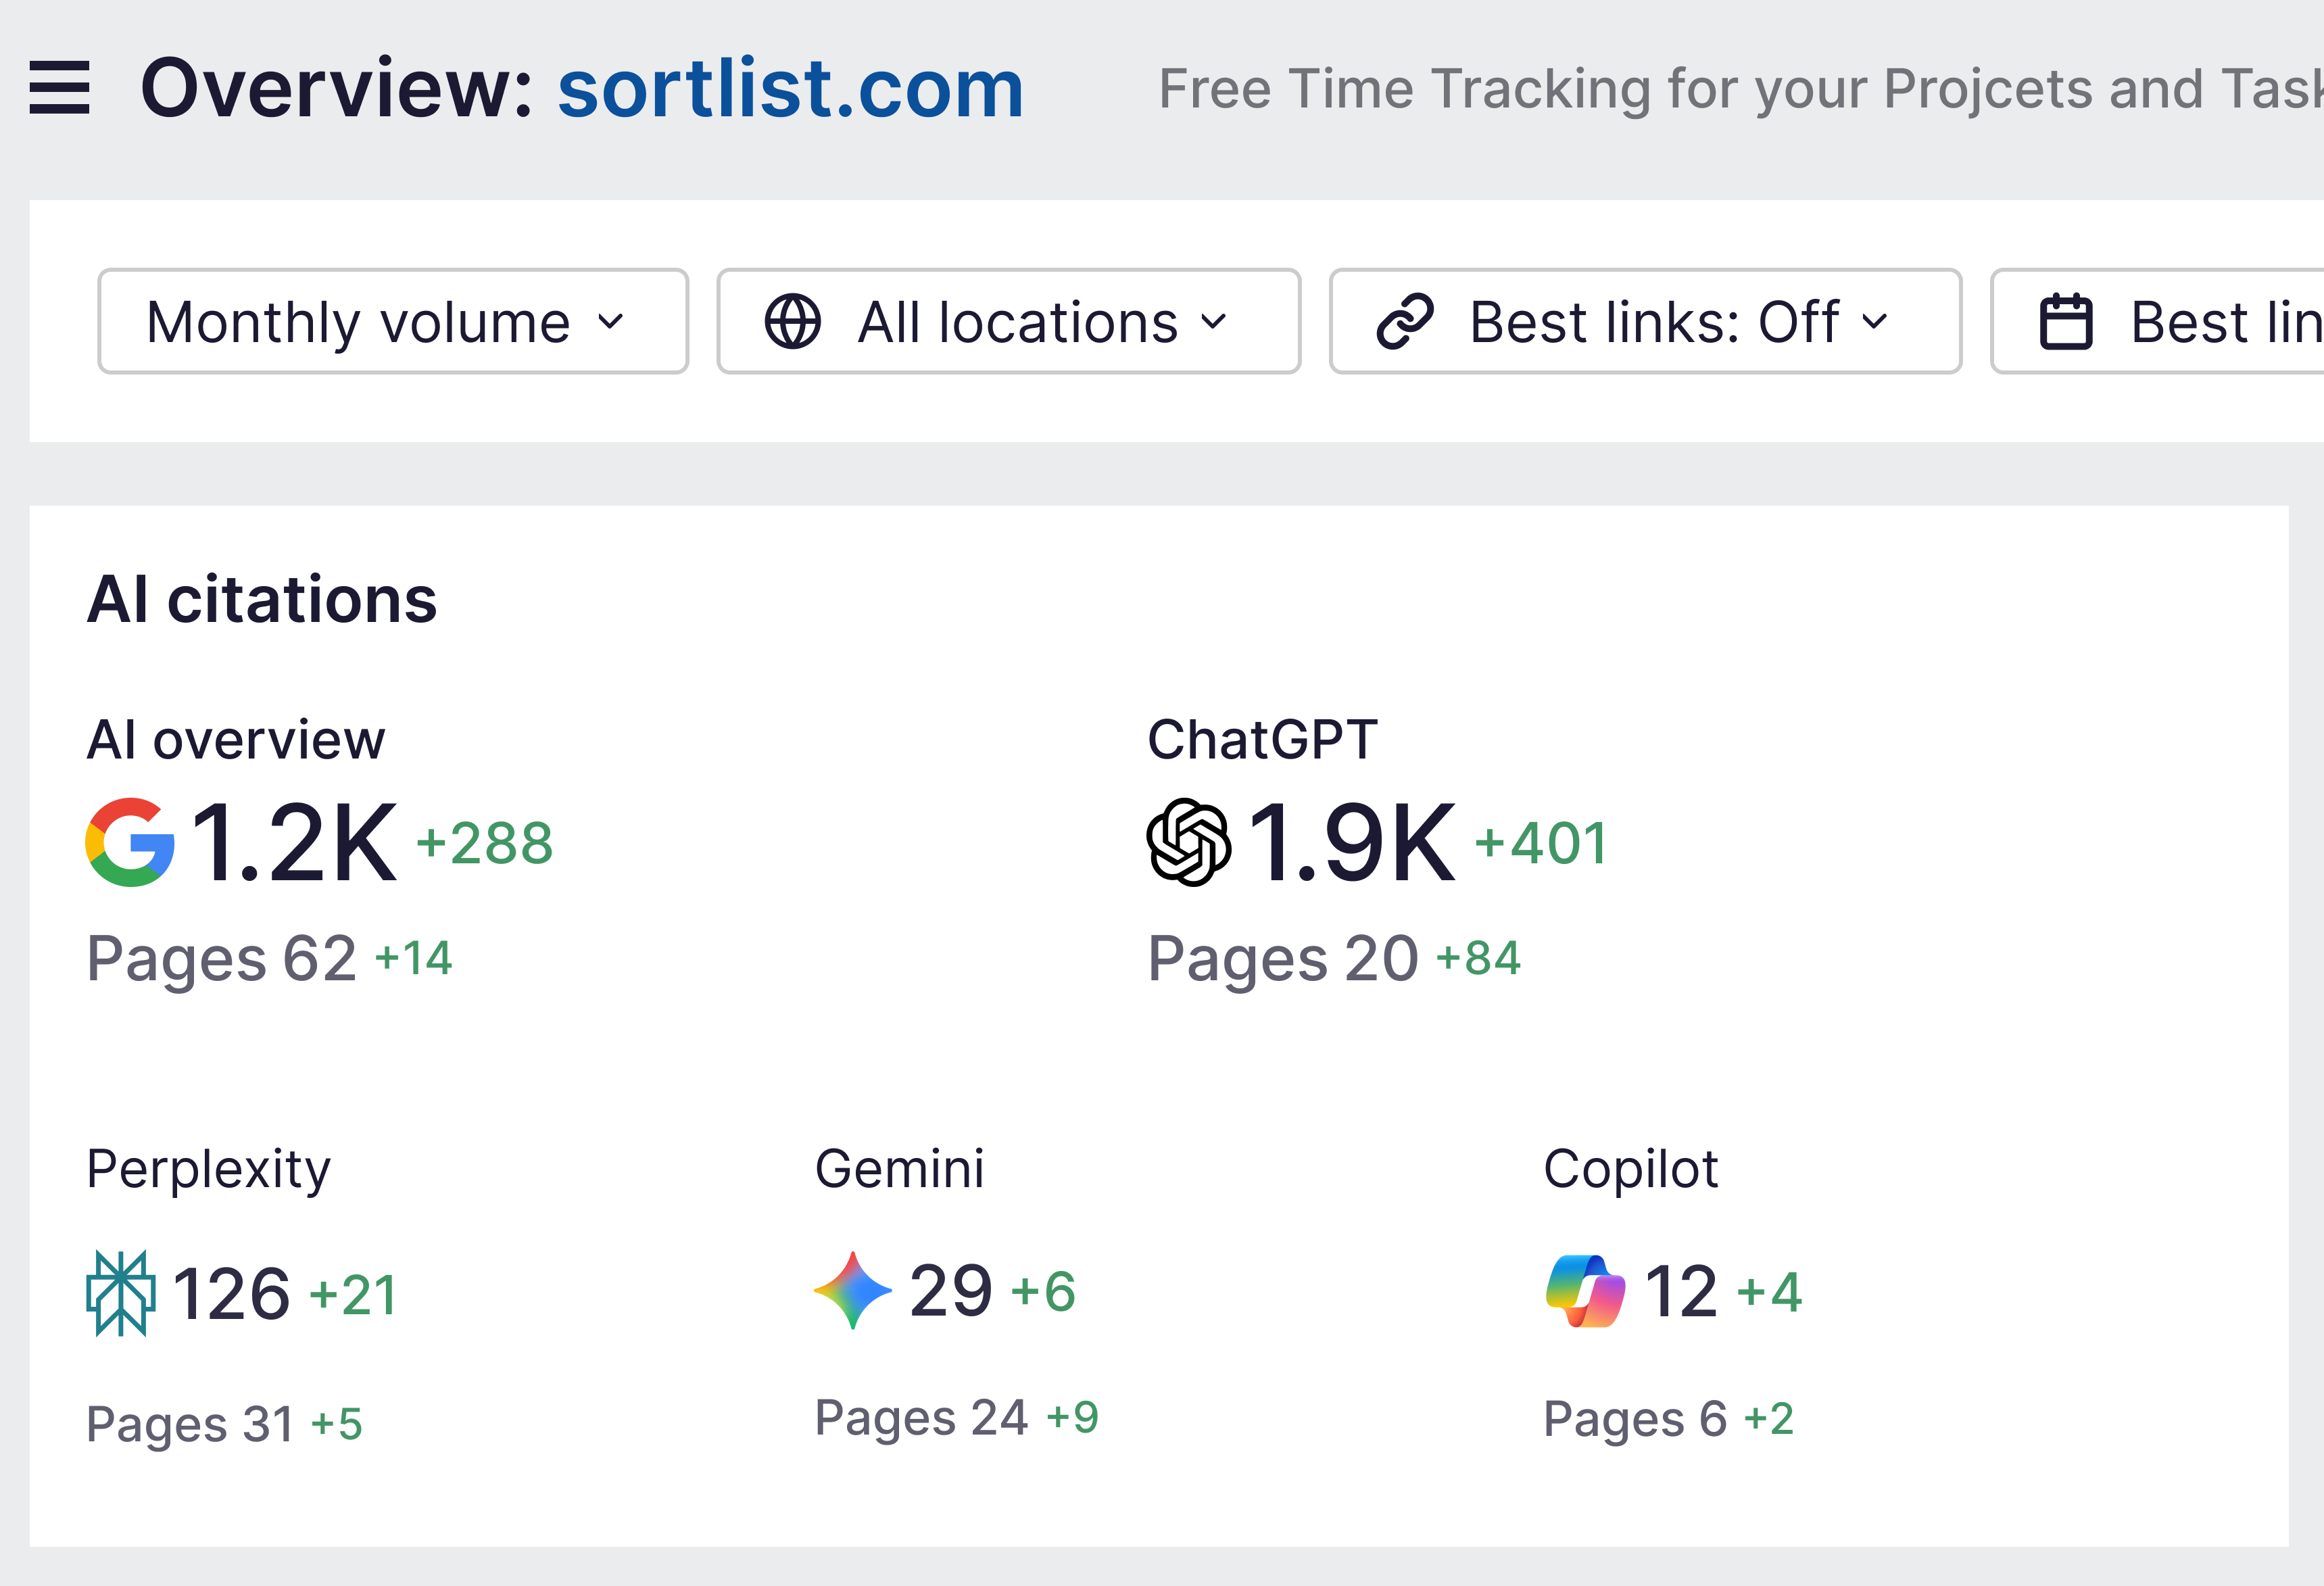Click the Copilot logo icon
2324x1586 pixels.
pyautogui.click(x=1586, y=1291)
